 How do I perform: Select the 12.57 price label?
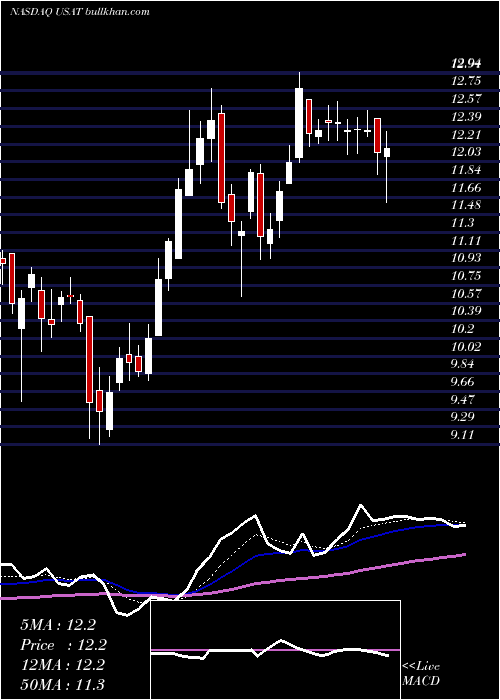click(466, 99)
